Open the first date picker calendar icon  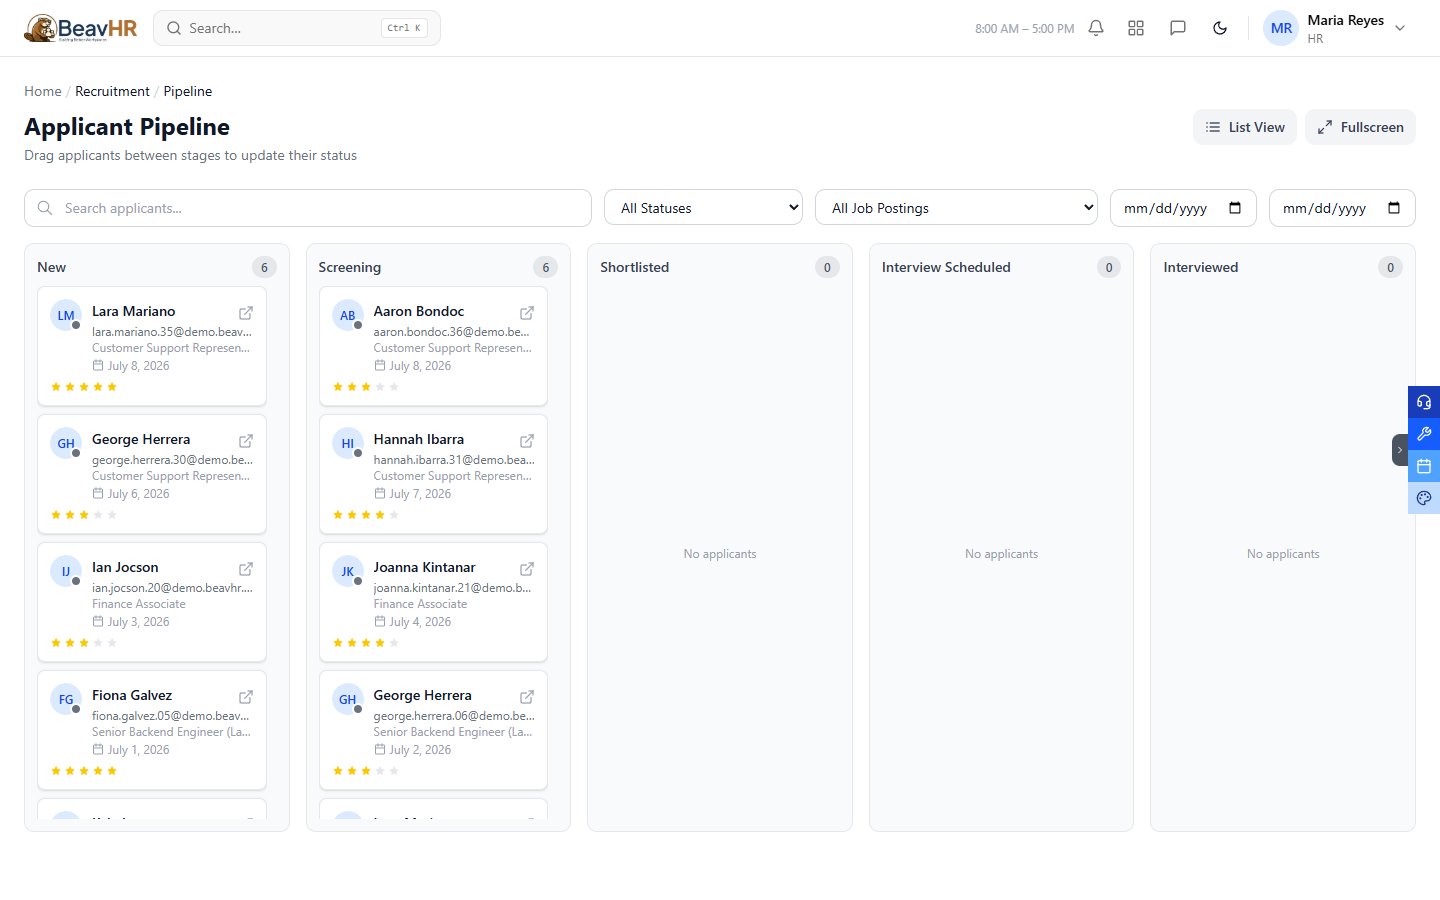coord(1235,208)
